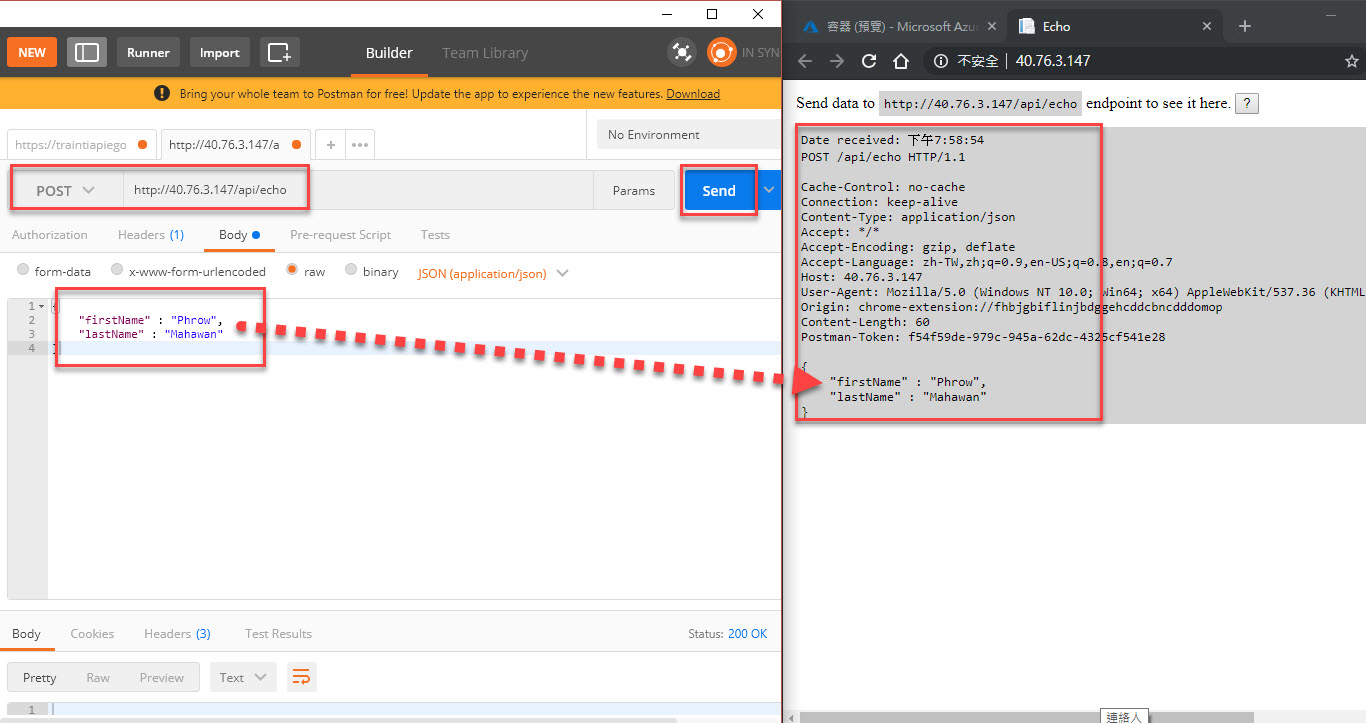Click the ? button on Echo page

click(x=1247, y=104)
